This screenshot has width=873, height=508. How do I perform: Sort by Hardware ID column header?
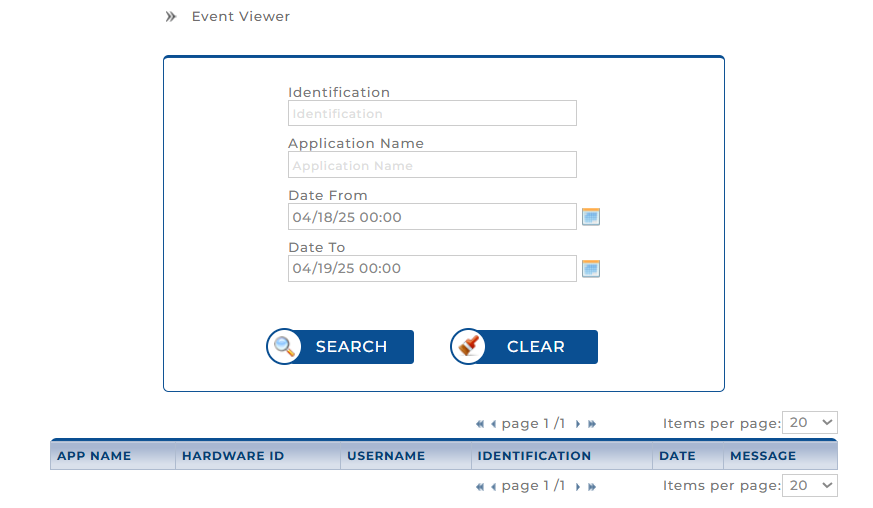point(233,456)
